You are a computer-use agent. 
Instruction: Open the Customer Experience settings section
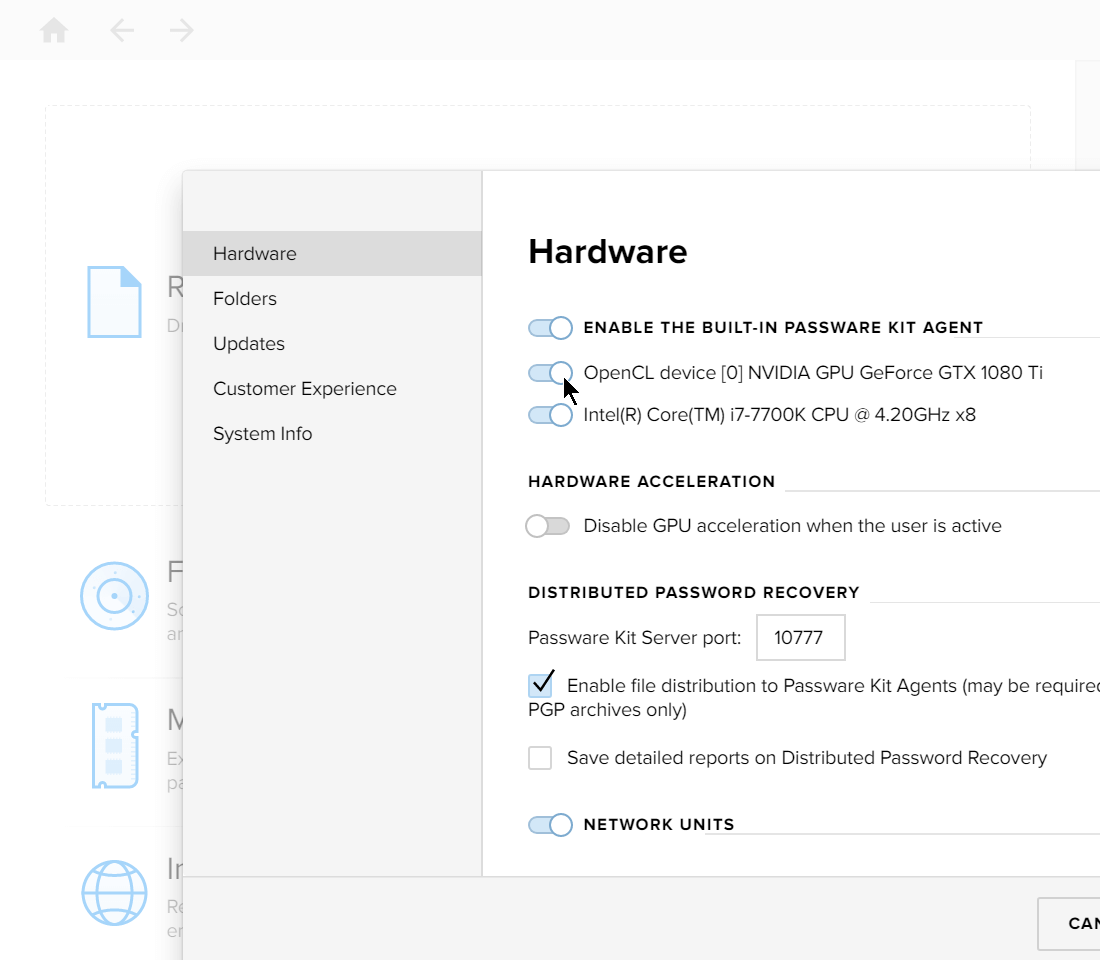(333, 388)
